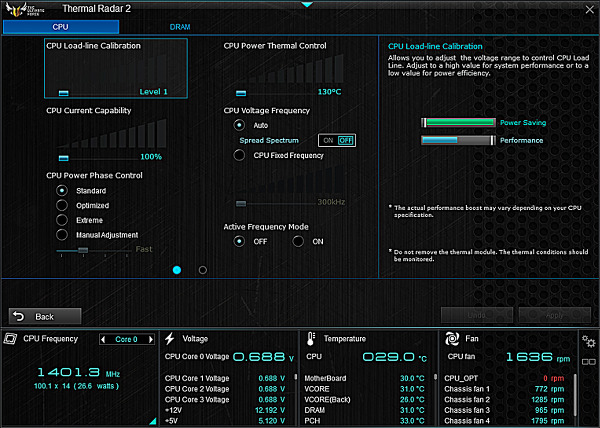The image size is (600, 428).
Task: Click the Chassis fan 4 row
Action: (x=504, y=421)
